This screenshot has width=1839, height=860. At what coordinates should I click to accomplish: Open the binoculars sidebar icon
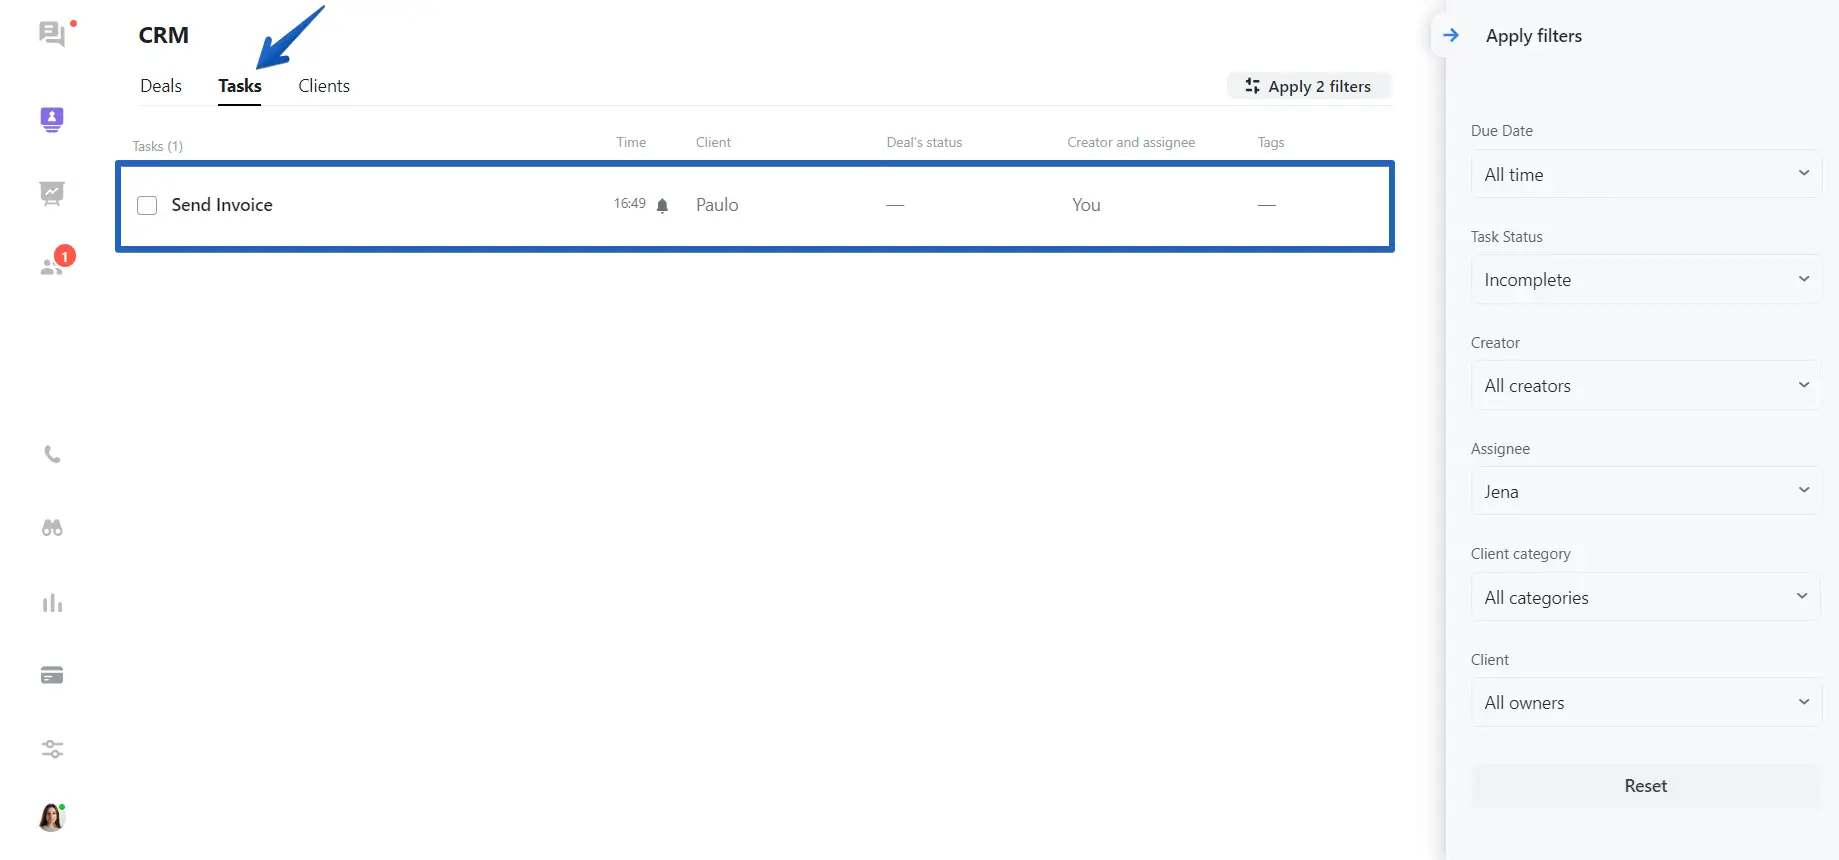tap(52, 528)
